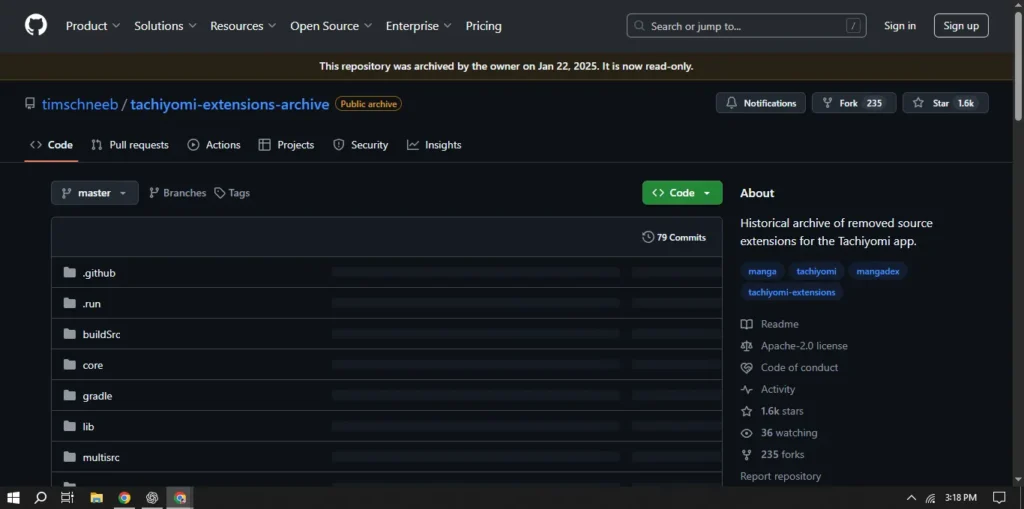The image size is (1024, 509).
Task: Open the Apache-2.0 license link
Action: tap(803, 346)
